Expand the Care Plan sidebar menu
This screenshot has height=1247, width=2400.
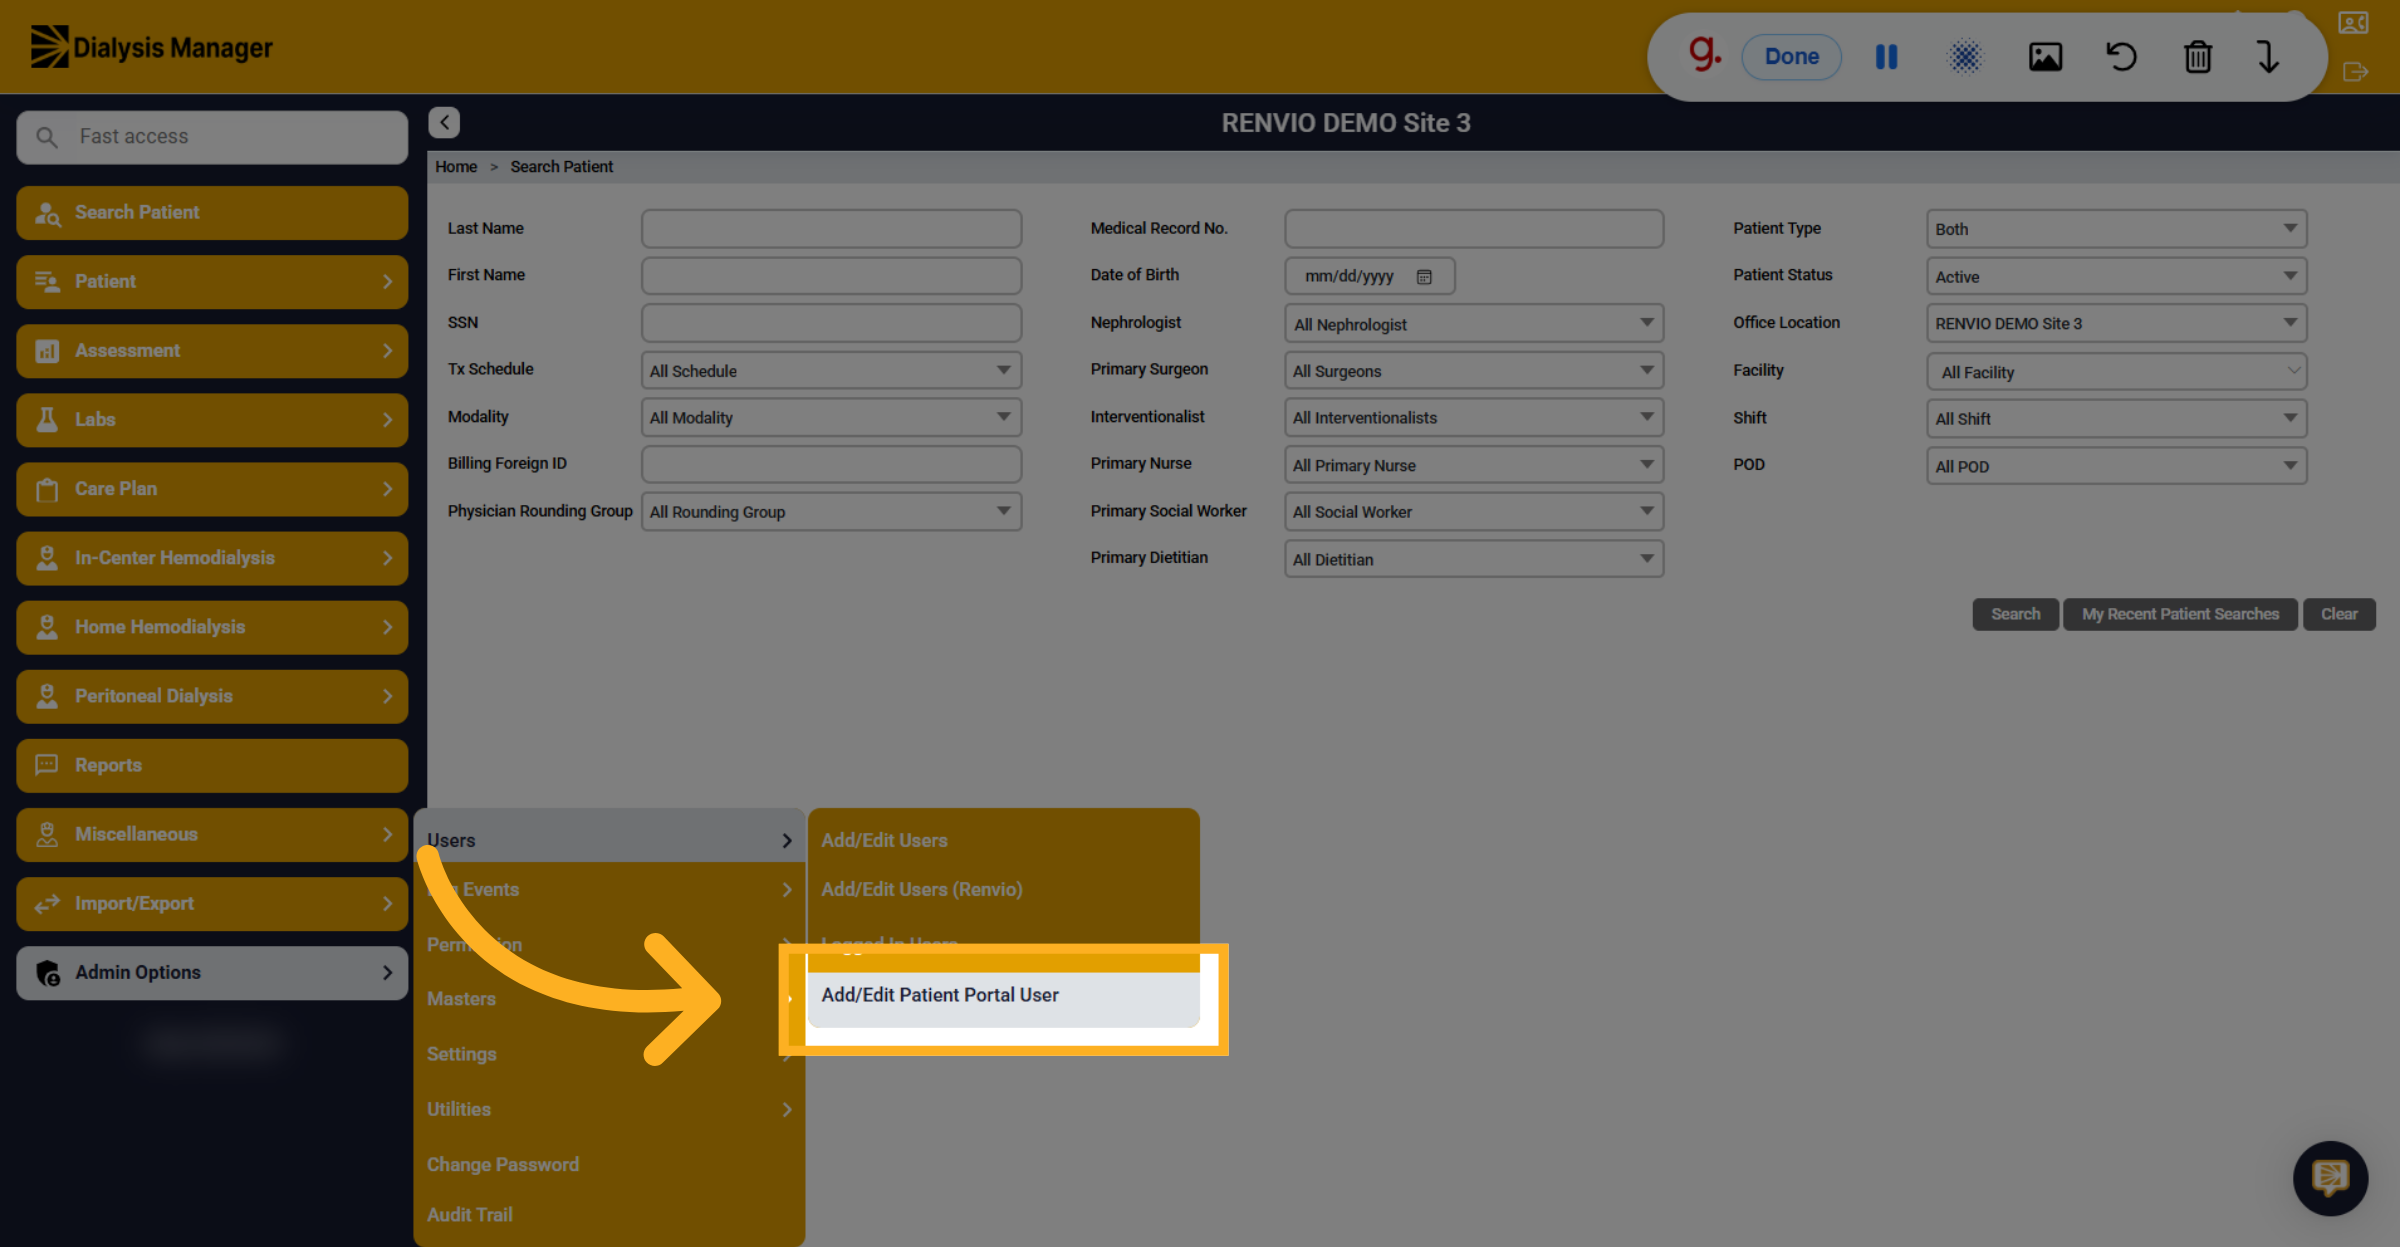pos(212,488)
